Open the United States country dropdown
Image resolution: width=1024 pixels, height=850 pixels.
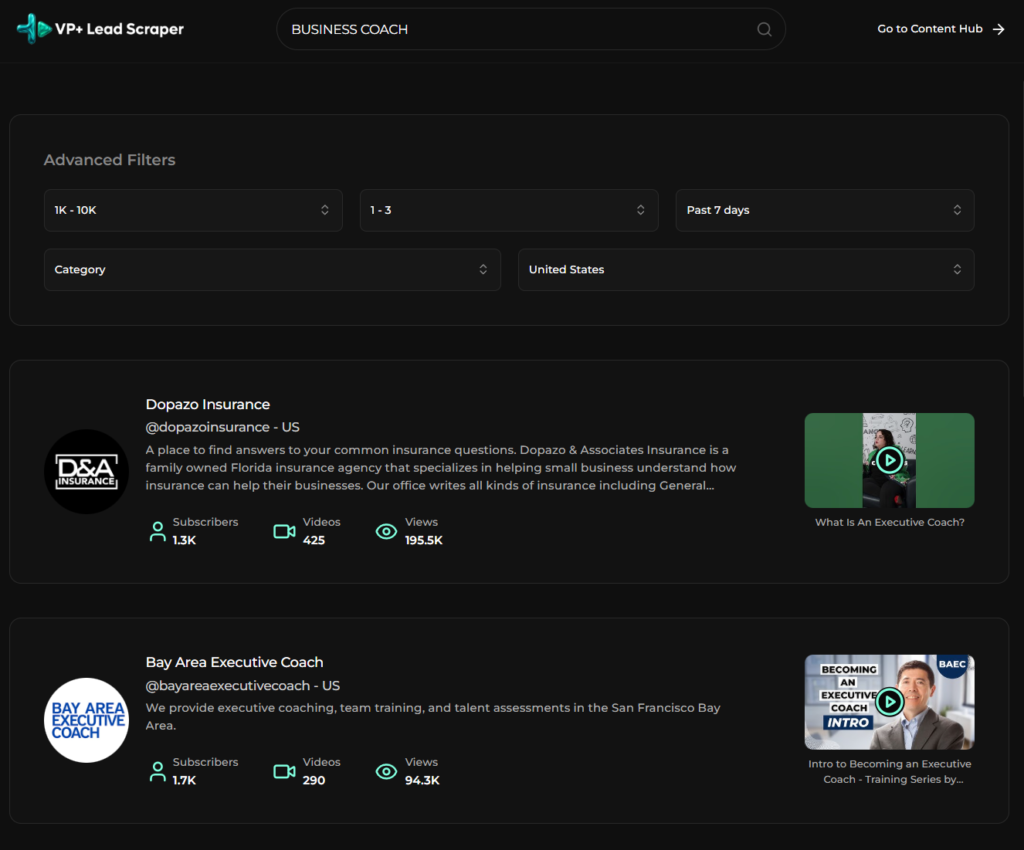point(746,270)
